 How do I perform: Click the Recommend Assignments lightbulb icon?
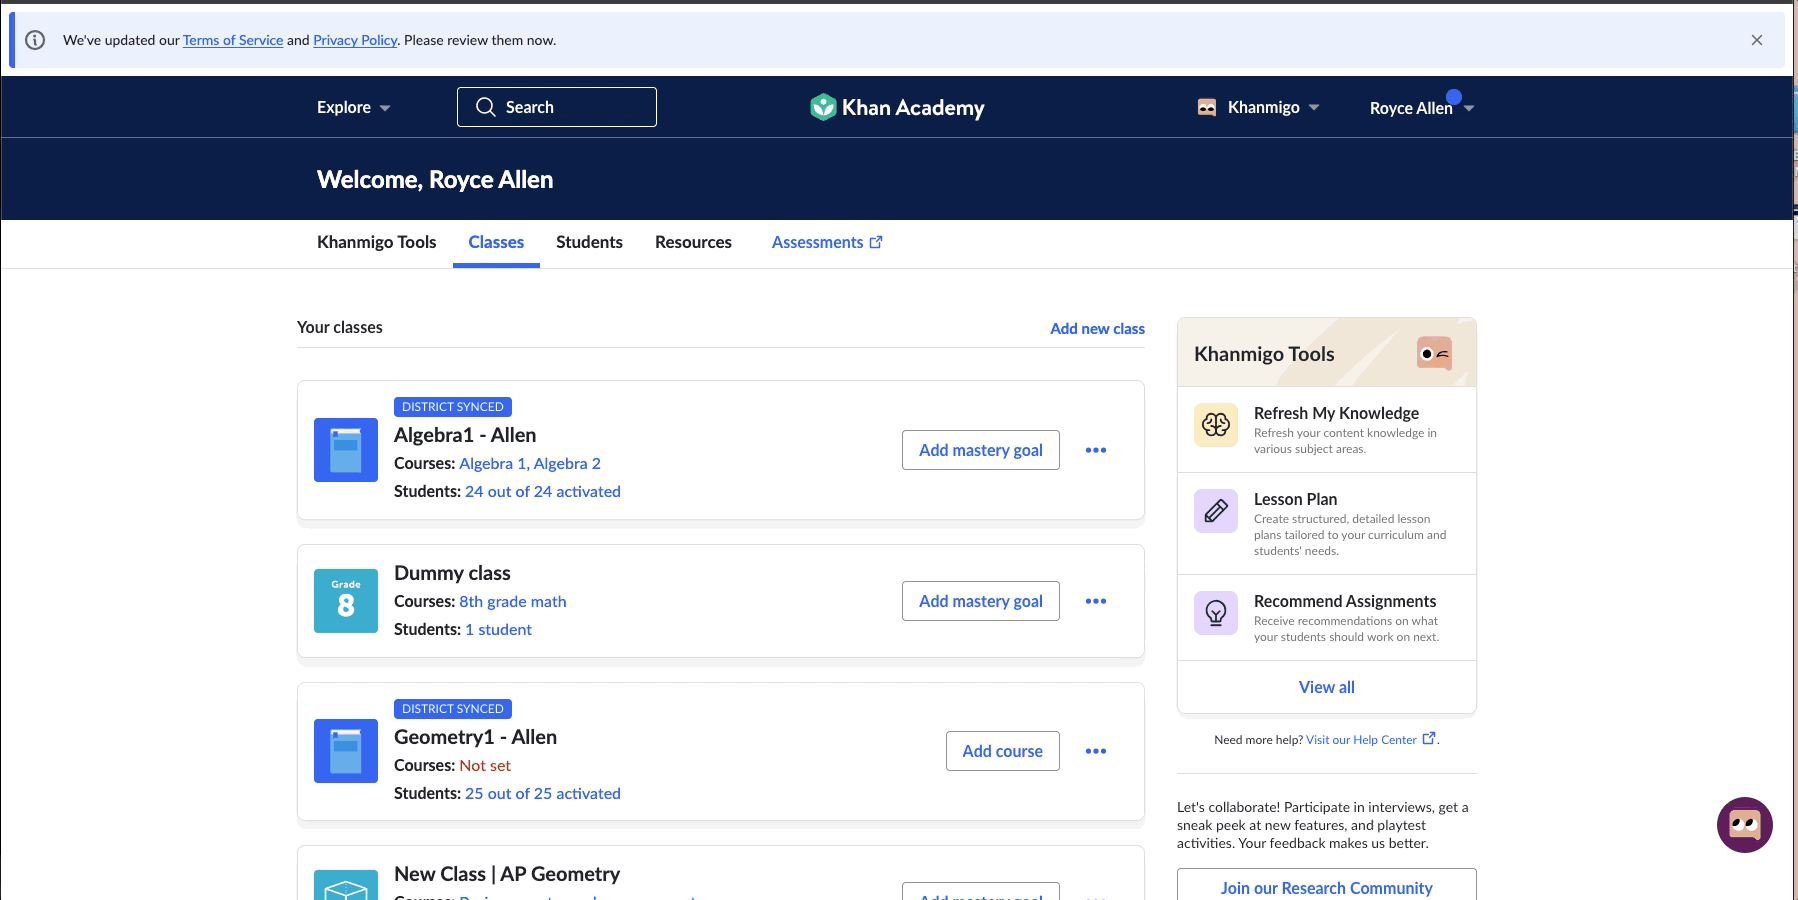coord(1216,613)
